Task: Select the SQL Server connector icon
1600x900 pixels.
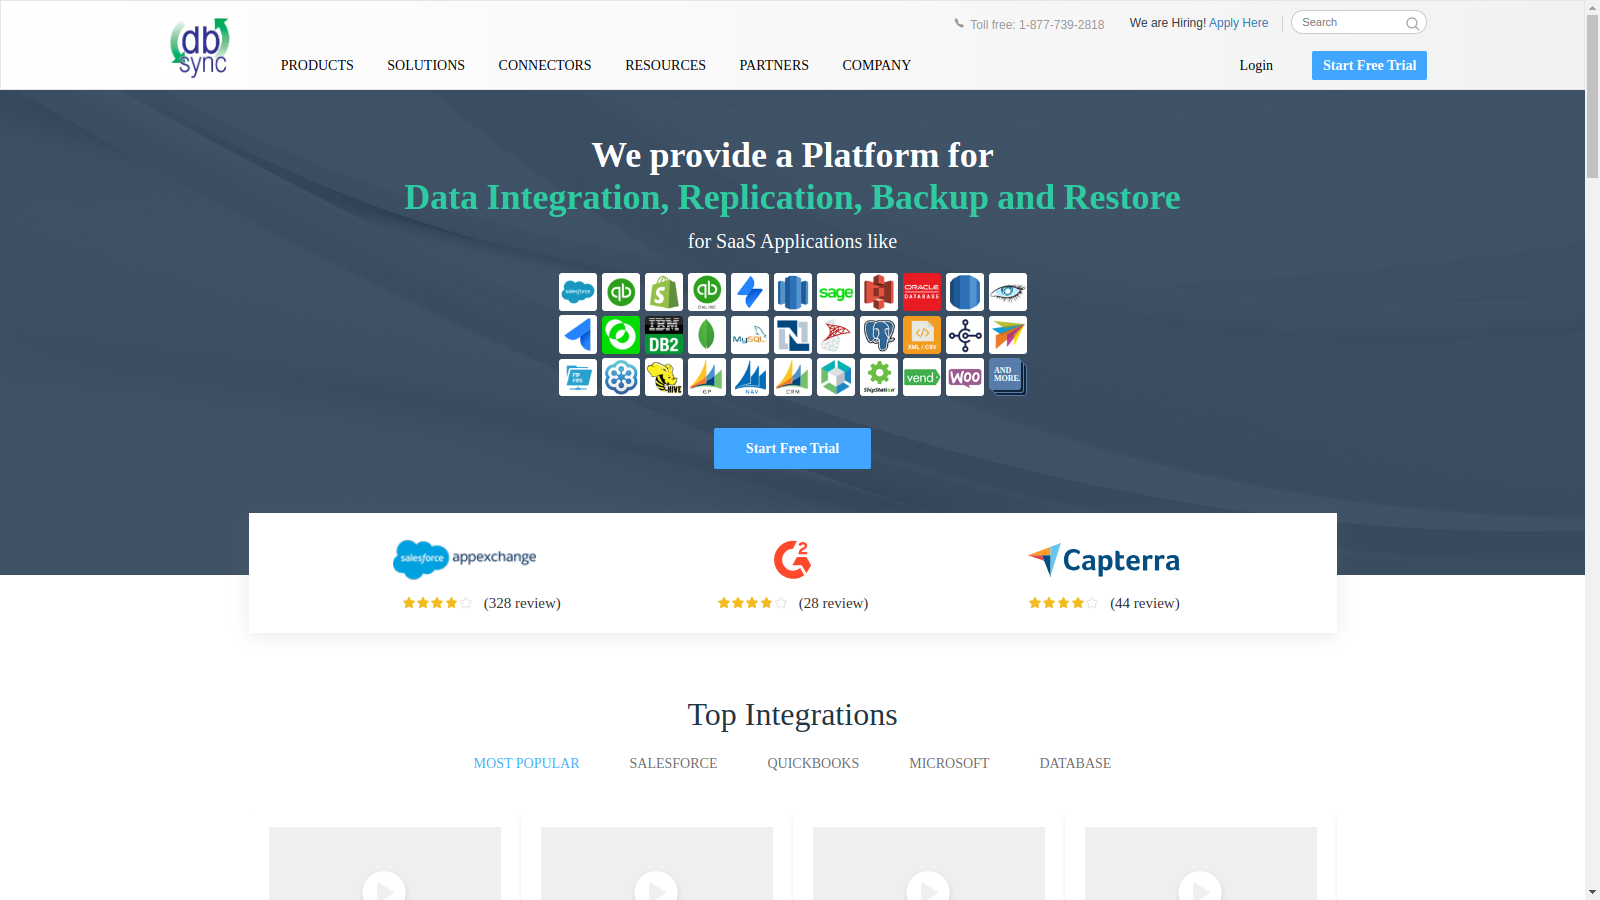Action: (836, 335)
